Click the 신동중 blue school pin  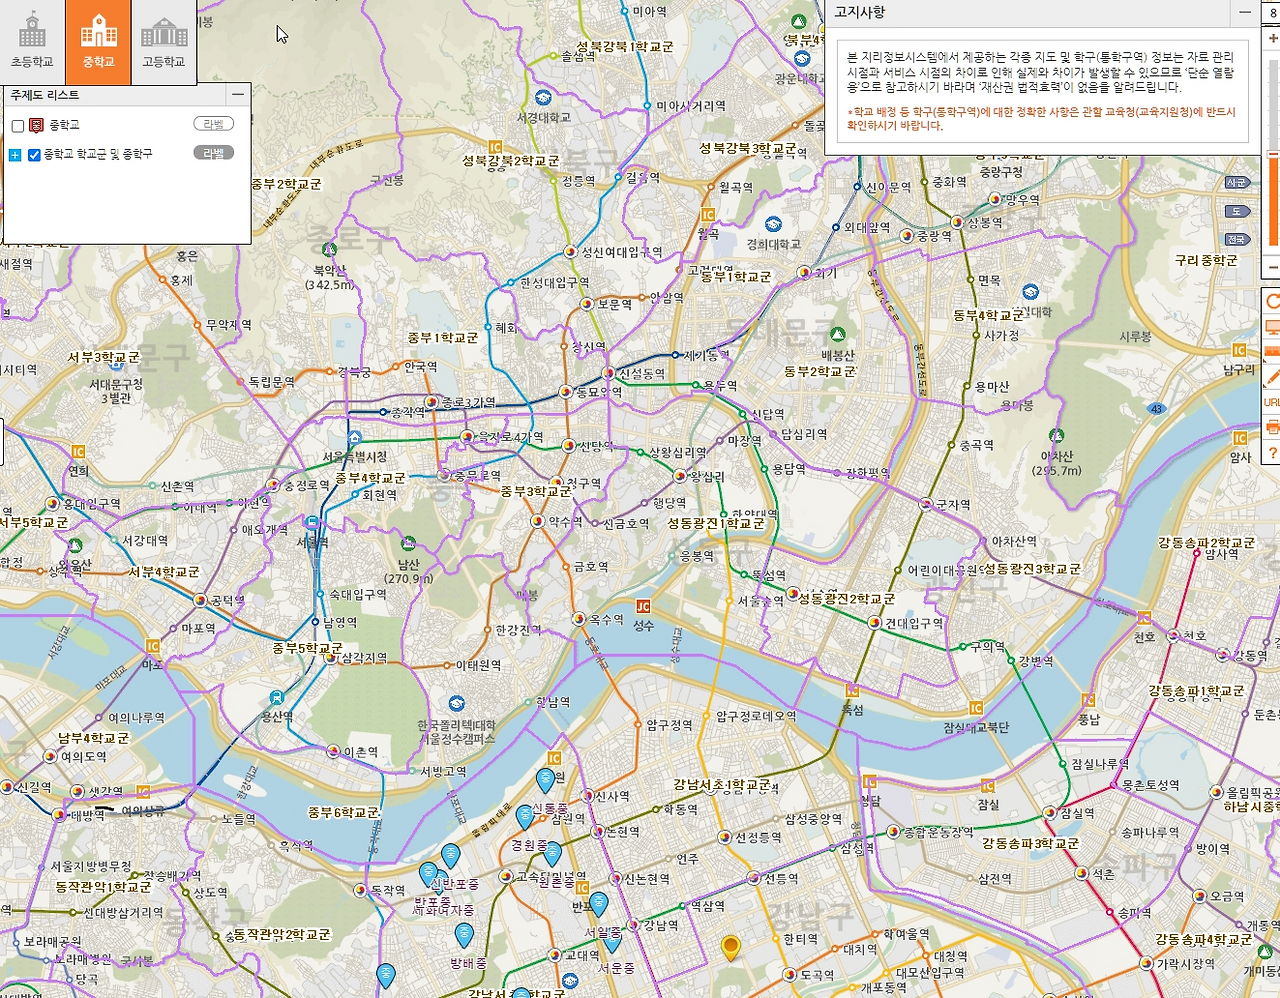click(x=546, y=779)
